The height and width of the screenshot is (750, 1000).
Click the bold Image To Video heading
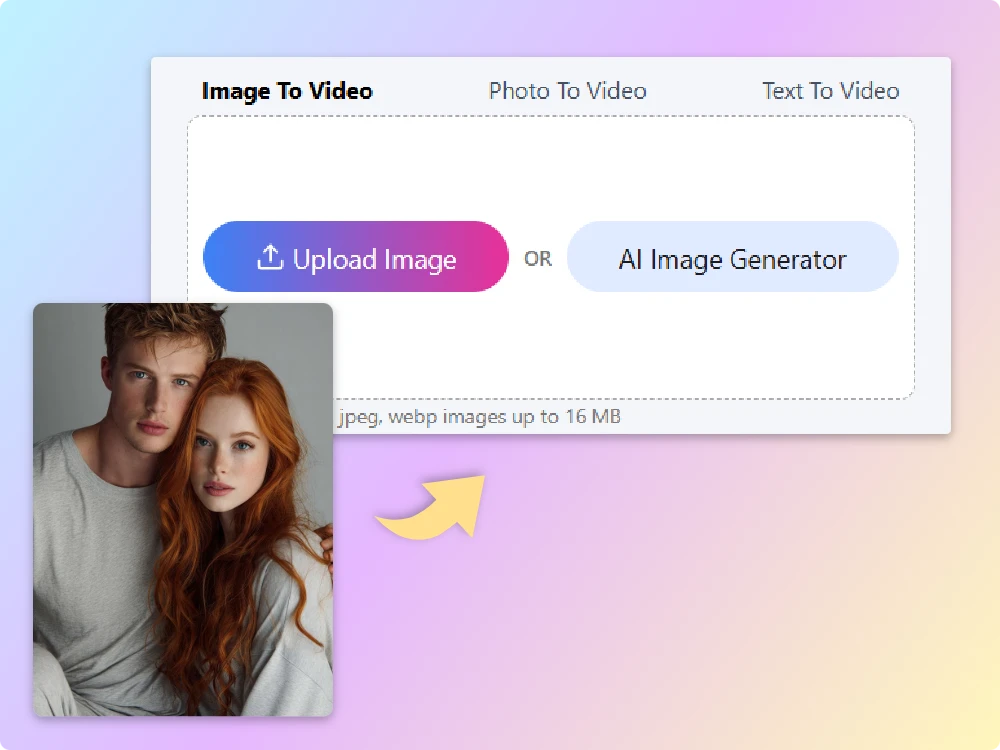[x=287, y=90]
